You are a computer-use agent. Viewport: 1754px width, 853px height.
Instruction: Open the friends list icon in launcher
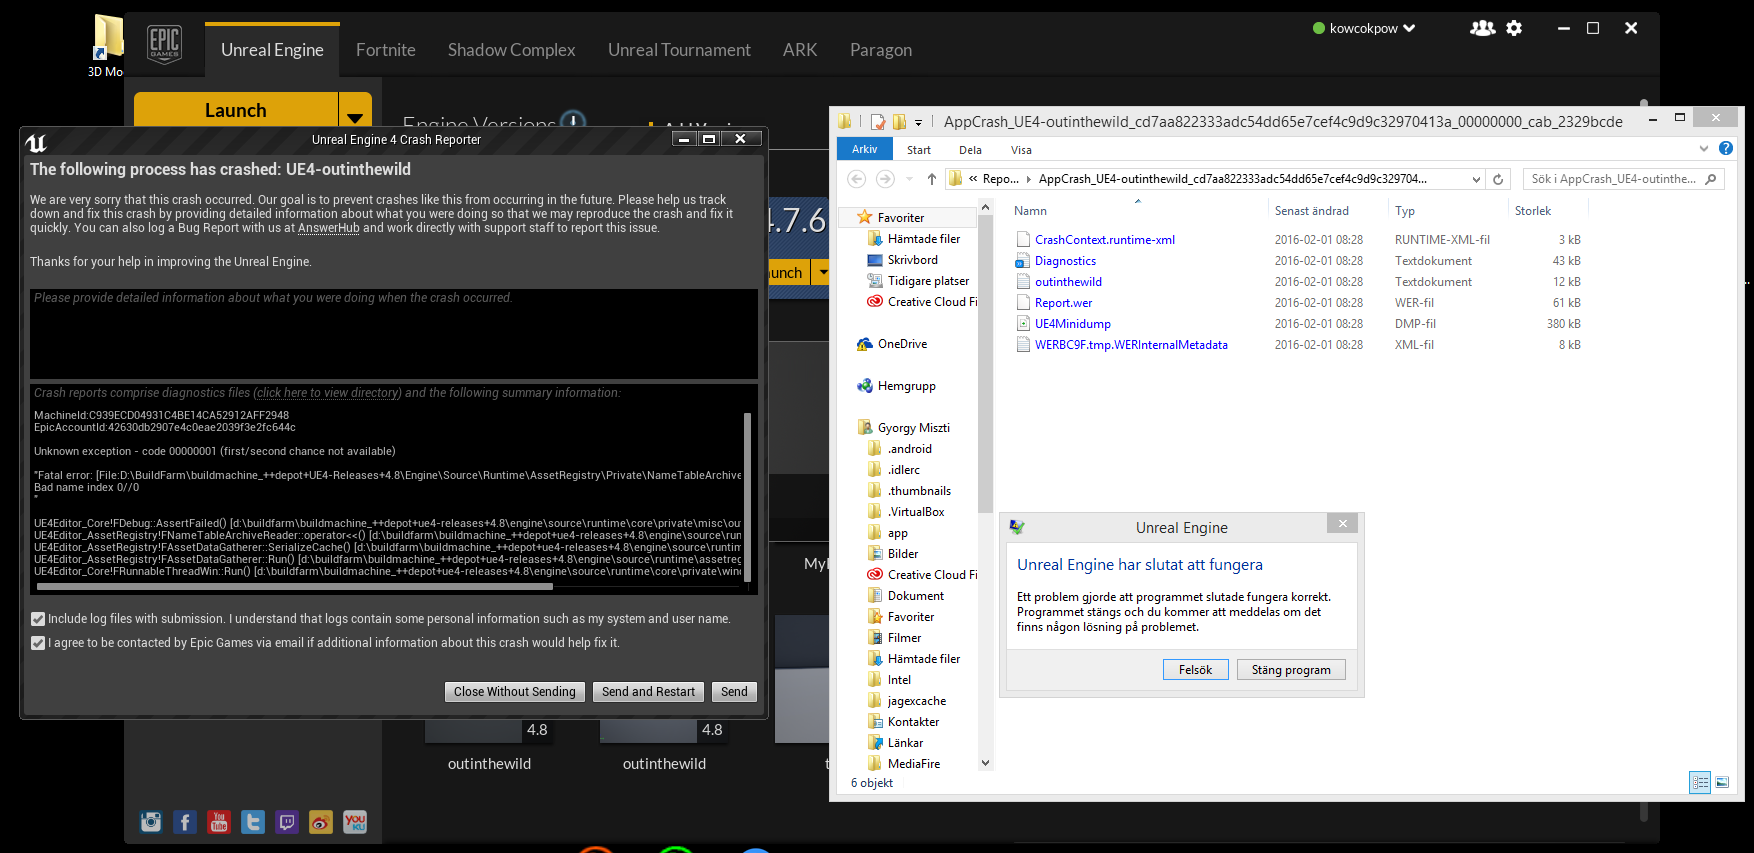click(1482, 28)
